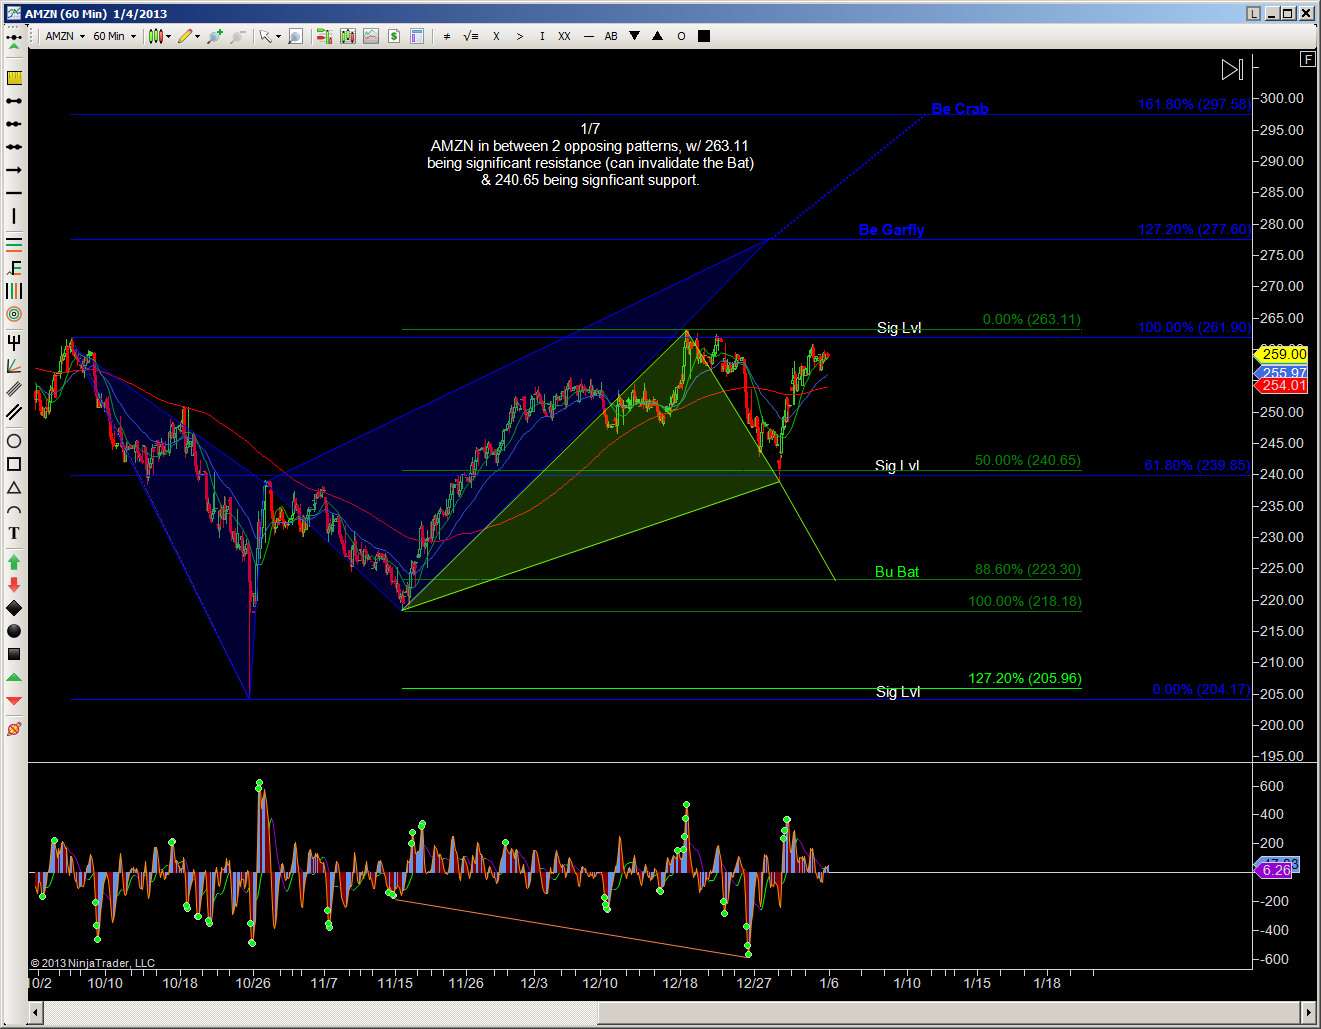
Task: Choose the green Arrow Up marker
Action: click(14, 562)
